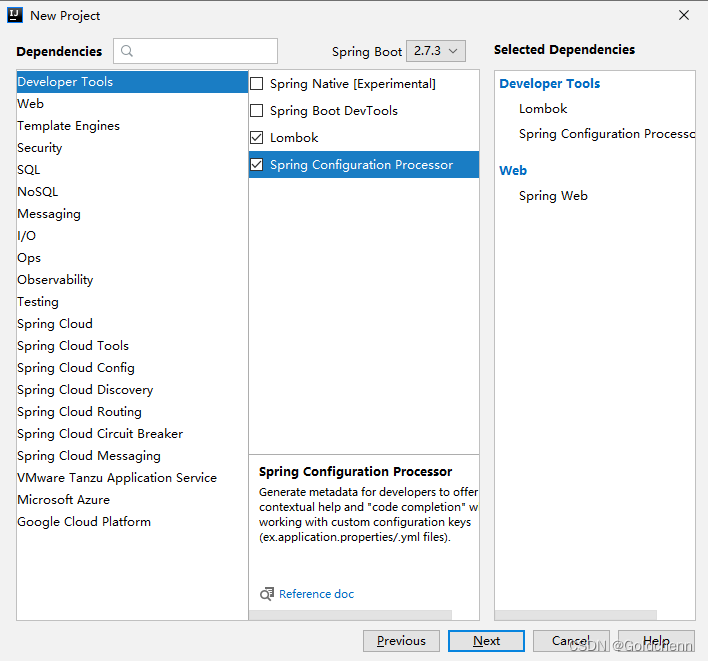Select Spring Cloud Circuit Breaker category
The width and height of the screenshot is (708, 661).
click(132, 434)
